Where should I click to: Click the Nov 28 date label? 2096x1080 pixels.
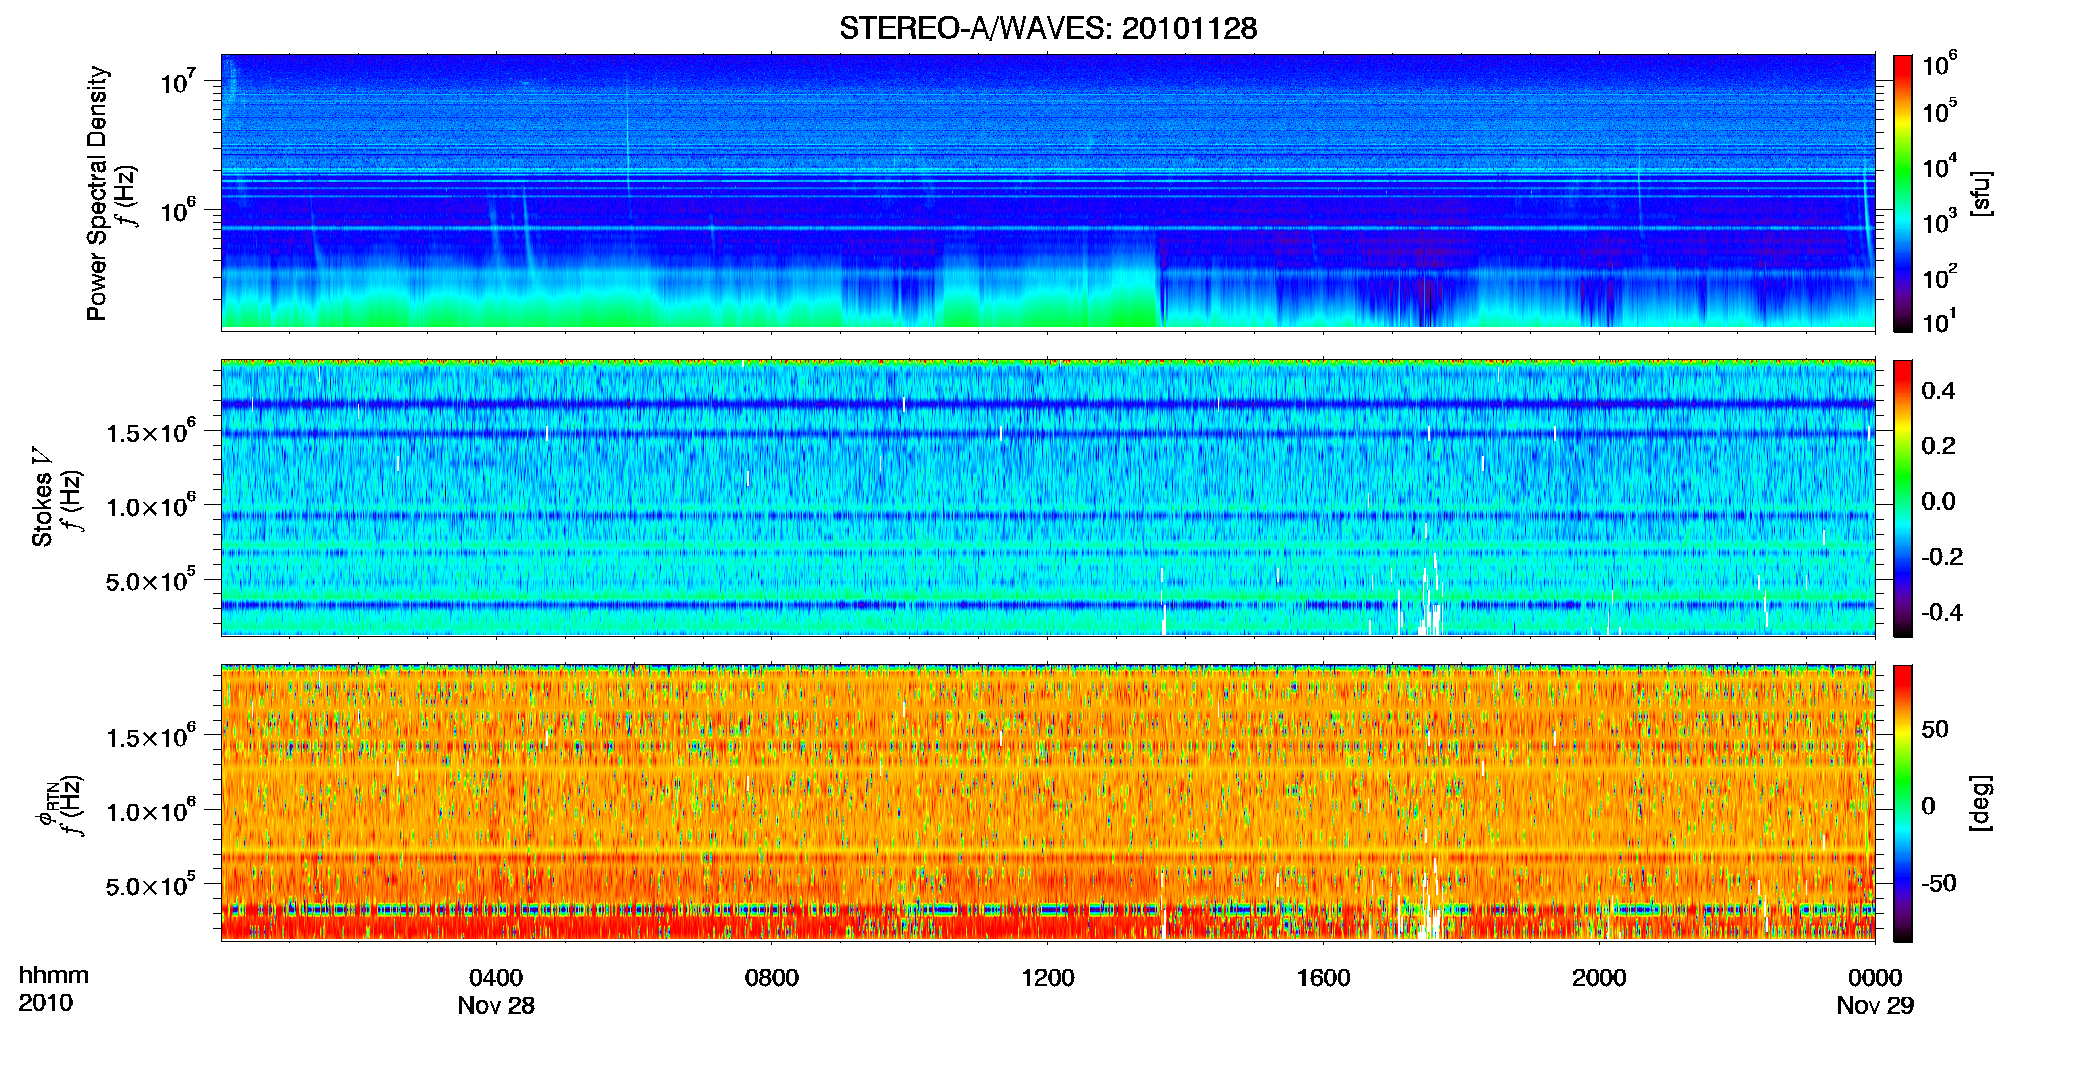coord(496,1006)
